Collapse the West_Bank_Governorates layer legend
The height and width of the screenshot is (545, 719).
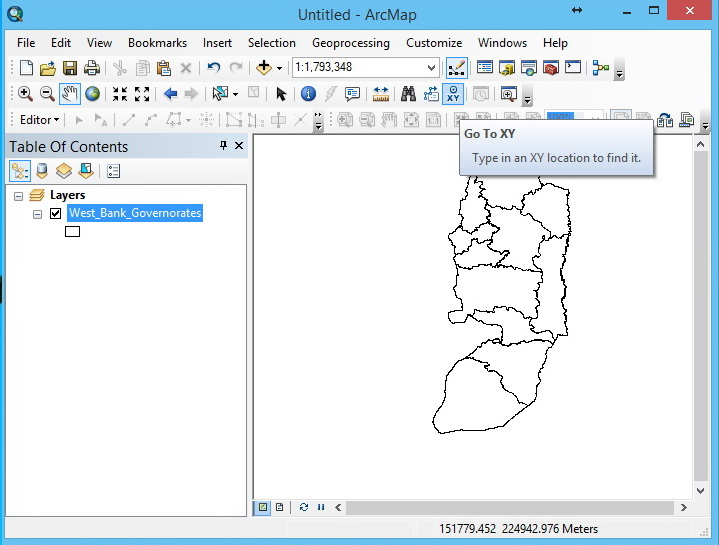(38, 214)
